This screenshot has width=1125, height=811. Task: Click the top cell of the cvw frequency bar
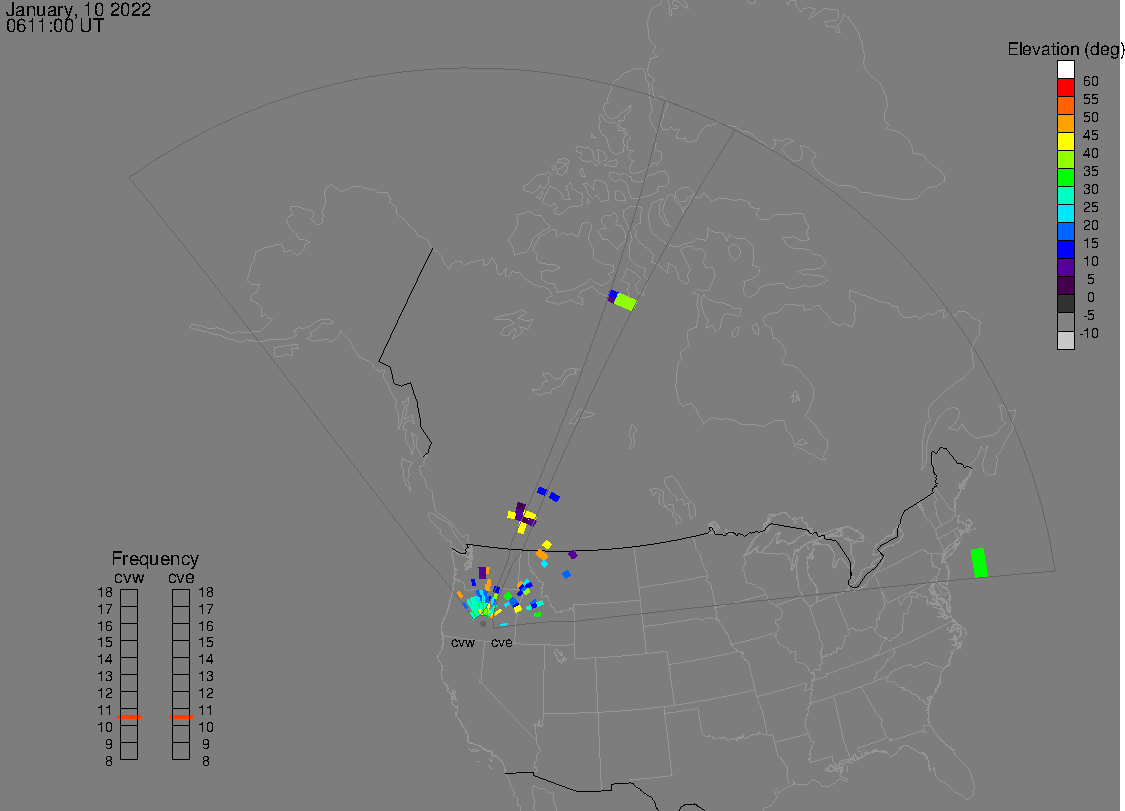[129, 597]
